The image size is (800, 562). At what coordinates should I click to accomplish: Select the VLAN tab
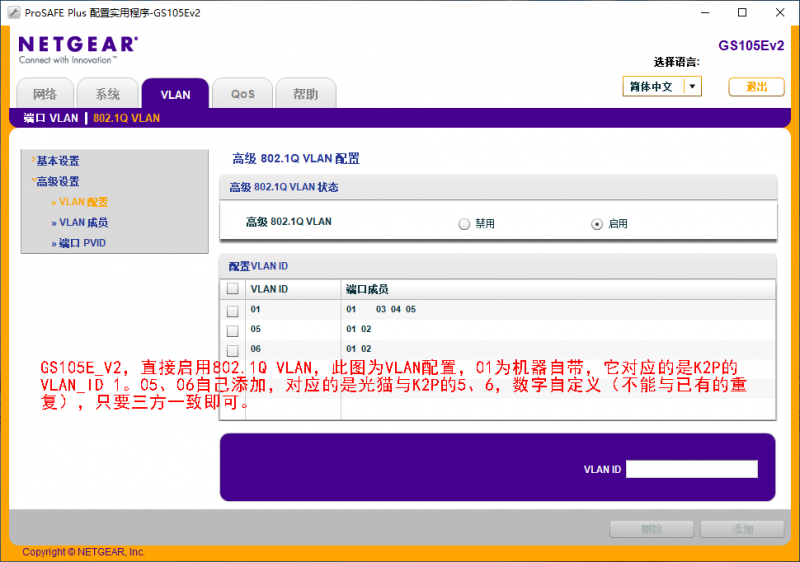tap(175, 94)
